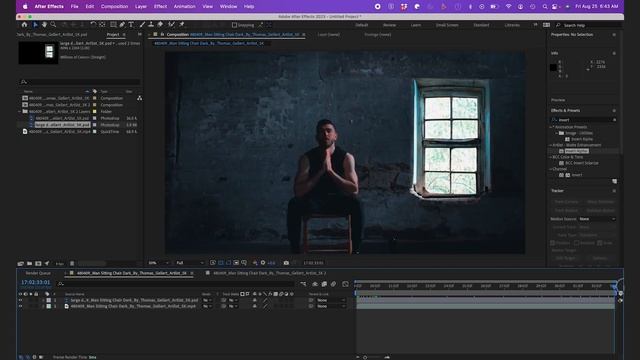Screen dimensions: 640x360
Task: Open the File menu
Action: (x=74, y=7)
